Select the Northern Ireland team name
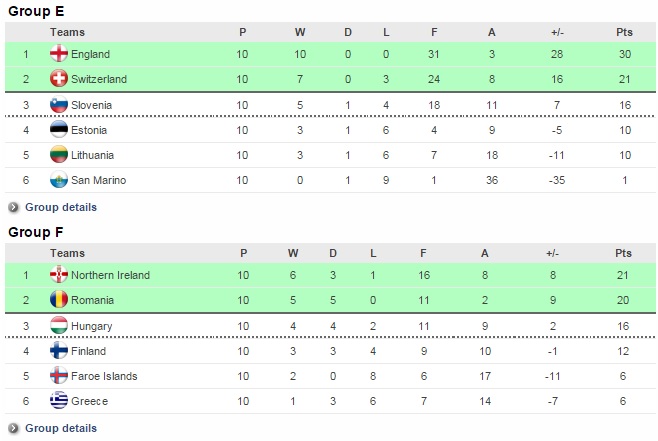Screen dimensions: 658x441 [x=110, y=275]
